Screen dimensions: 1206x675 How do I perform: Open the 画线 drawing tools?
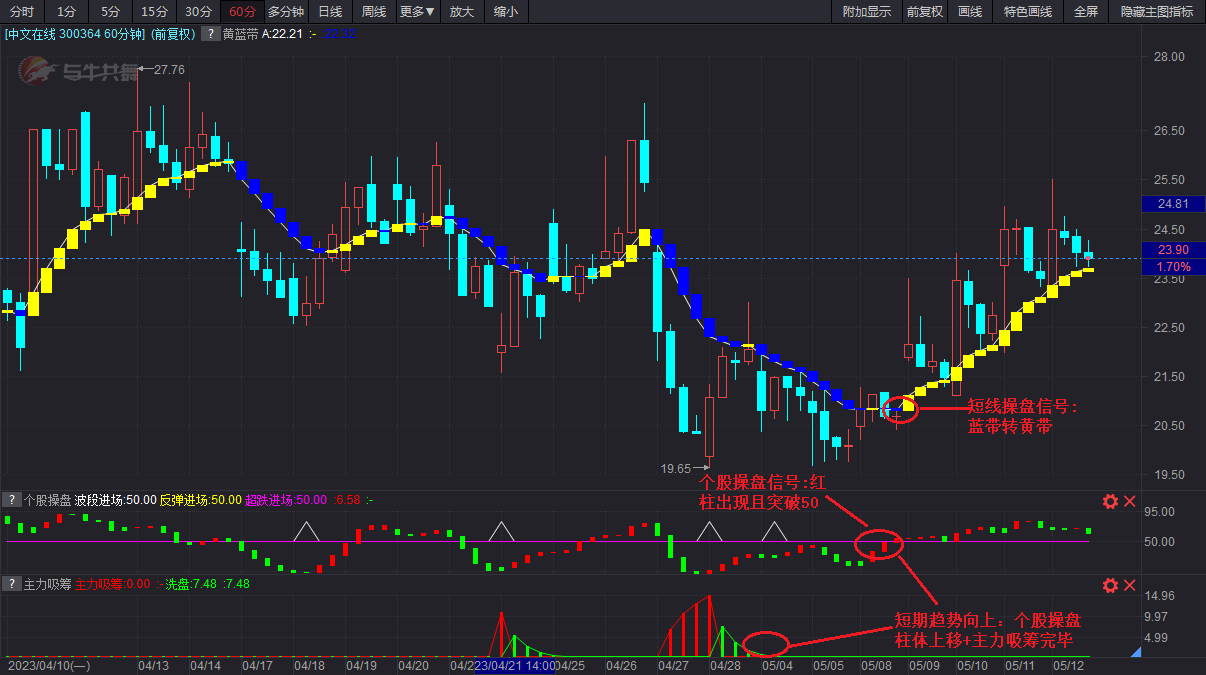pos(970,12)
